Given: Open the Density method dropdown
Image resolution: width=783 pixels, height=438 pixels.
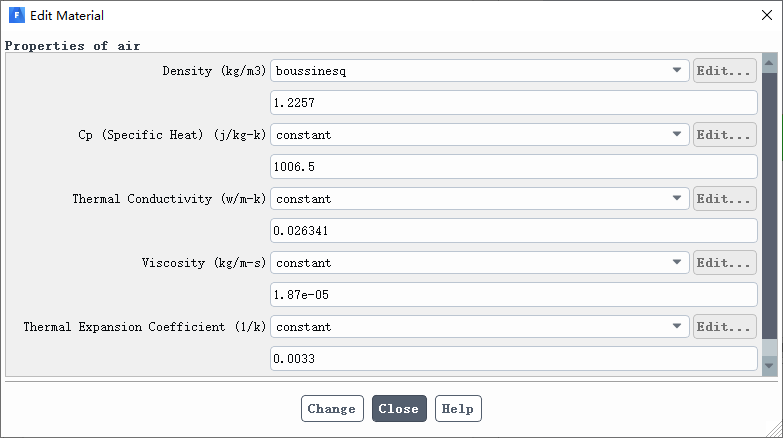Looking at the screenshot, I should [479, 71].
